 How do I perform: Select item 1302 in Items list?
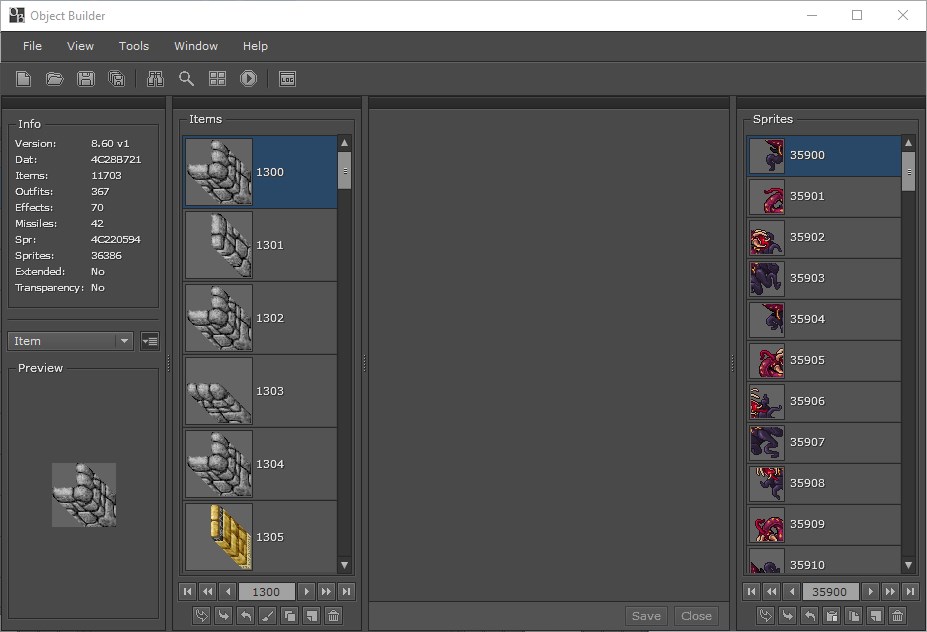tap(260, 318)
